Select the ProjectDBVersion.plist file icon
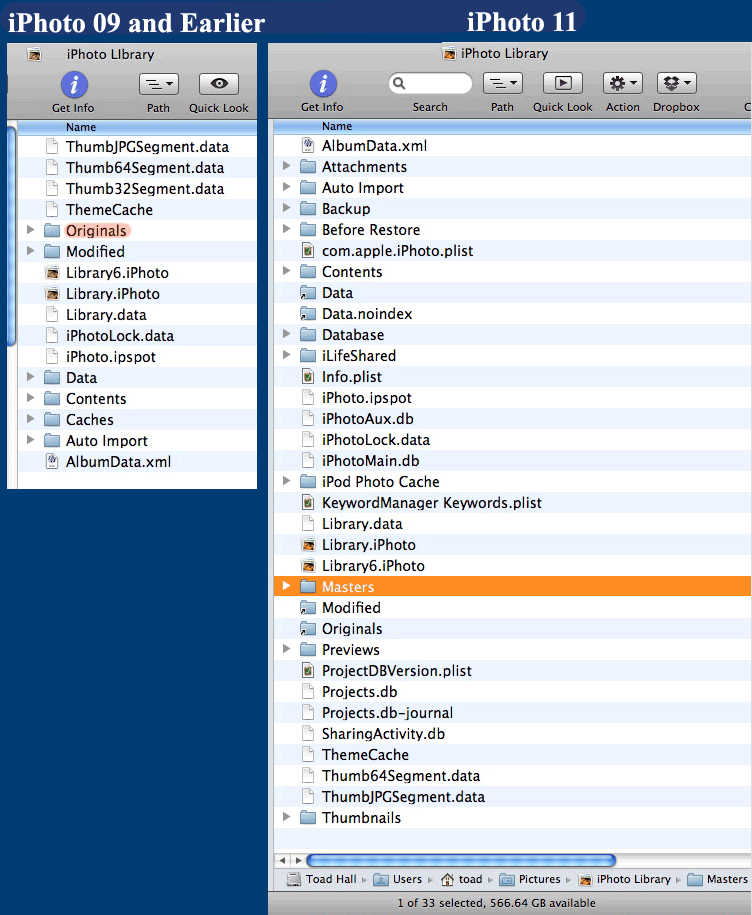The height and width of the screenshot is (915, 752). [x=308, y=670]
